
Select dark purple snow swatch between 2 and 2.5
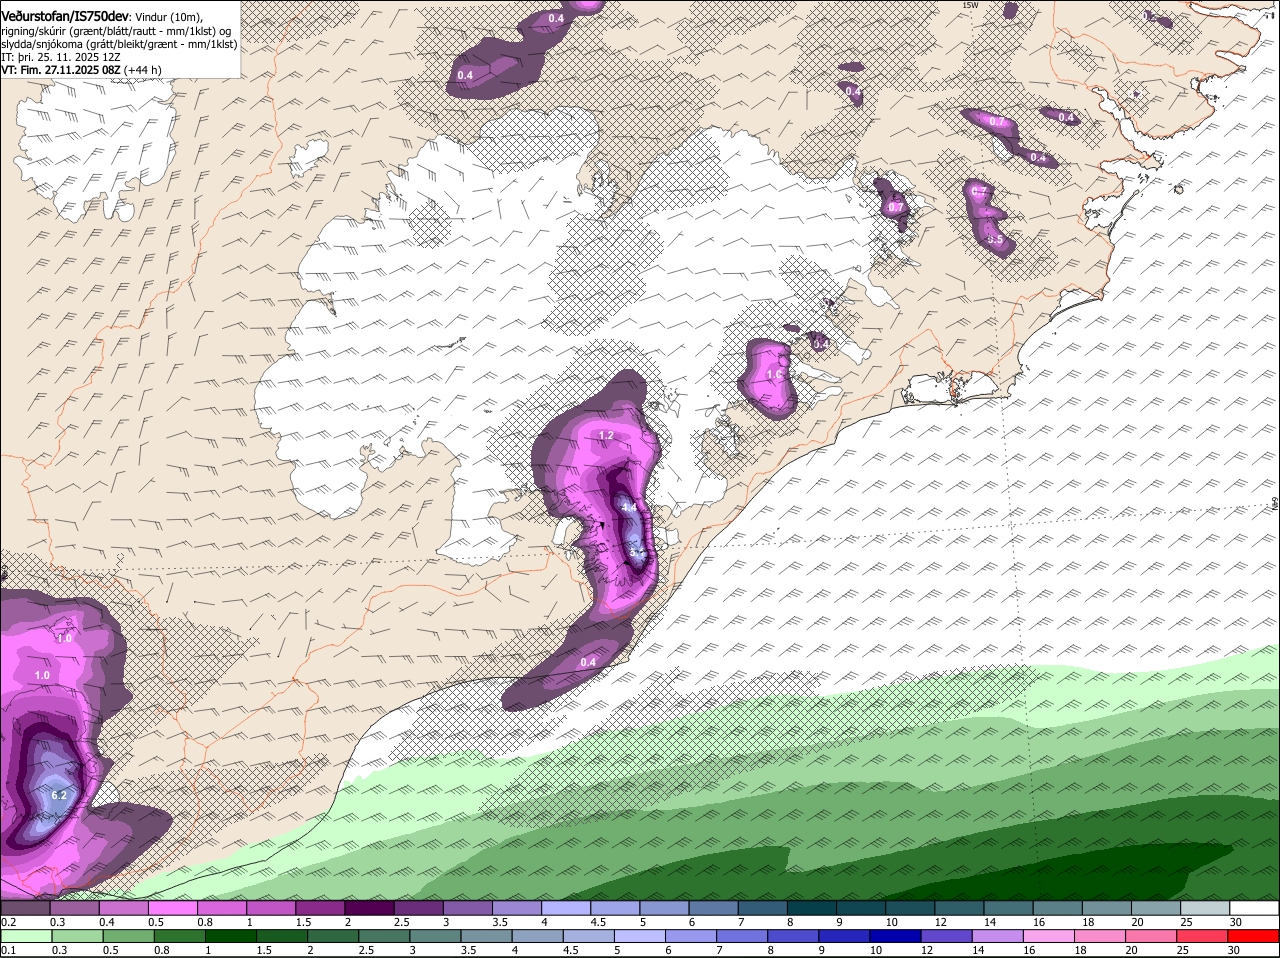369,908
